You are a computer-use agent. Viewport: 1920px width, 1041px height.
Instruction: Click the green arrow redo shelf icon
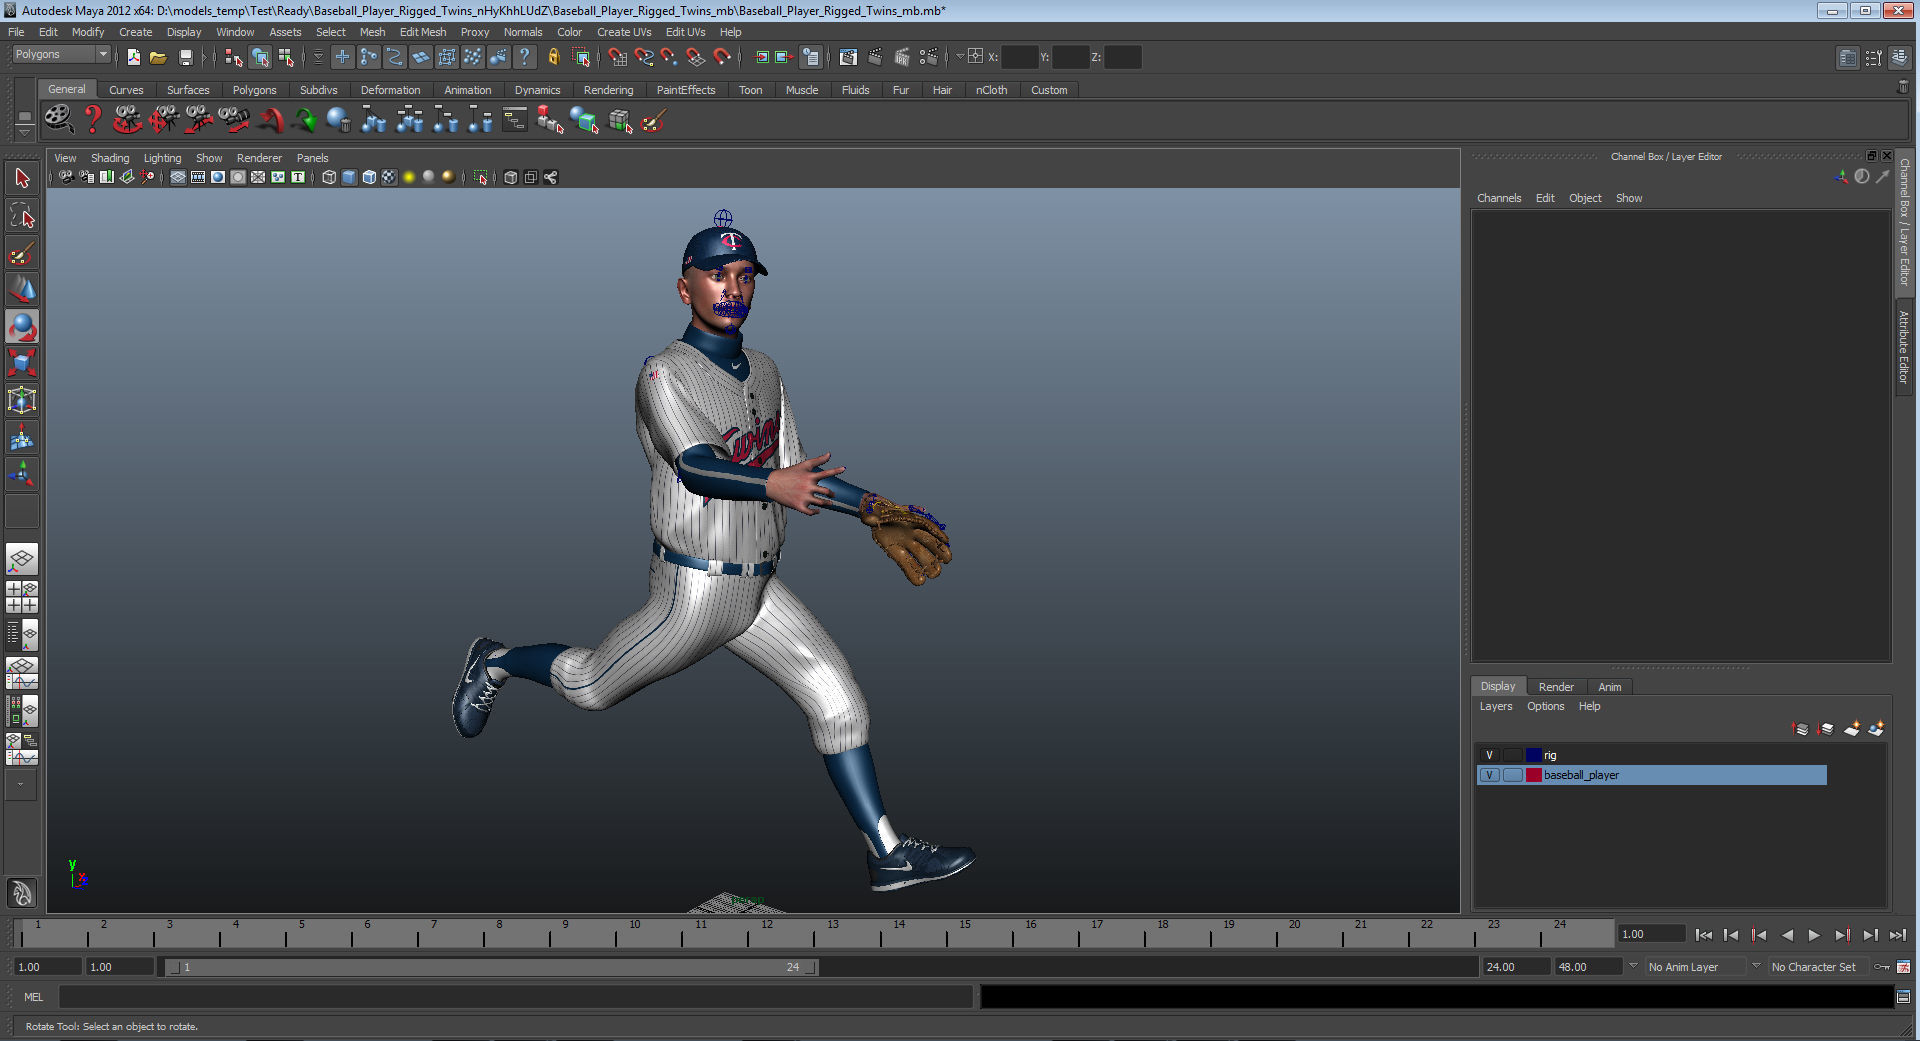coord(305,121)
